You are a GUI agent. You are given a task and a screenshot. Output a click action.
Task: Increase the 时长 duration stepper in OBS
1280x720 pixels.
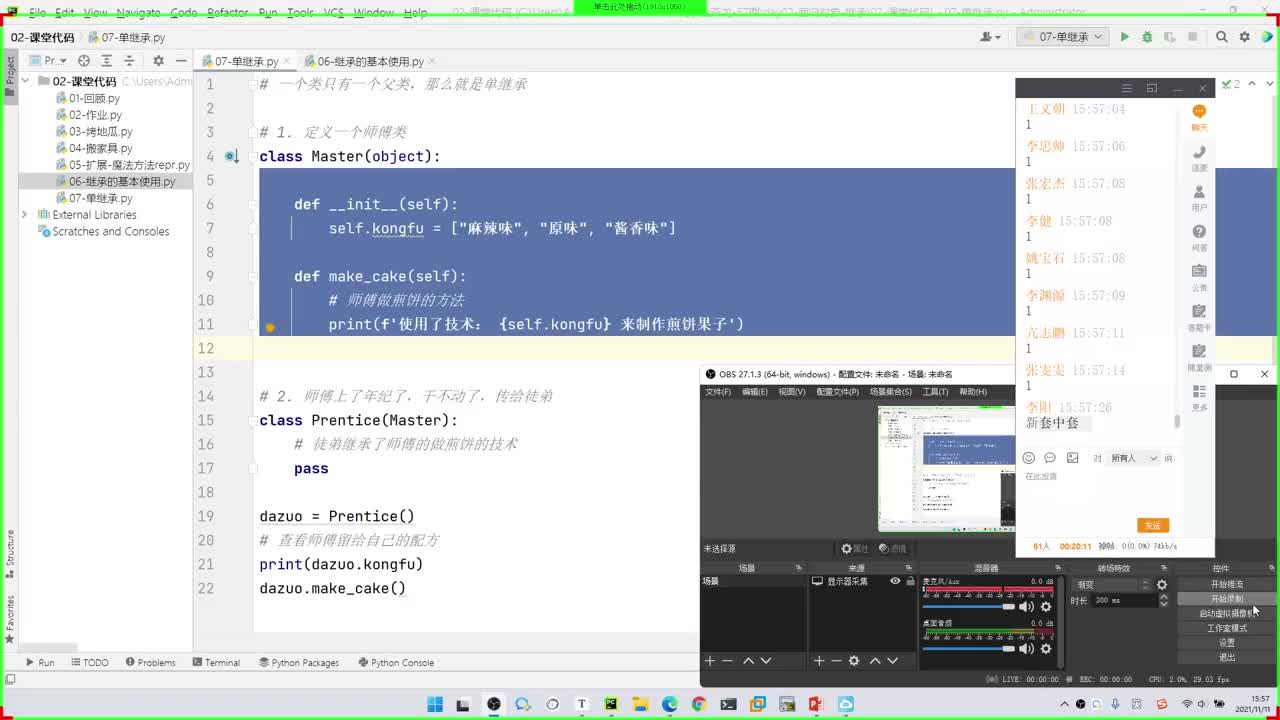1163,597
